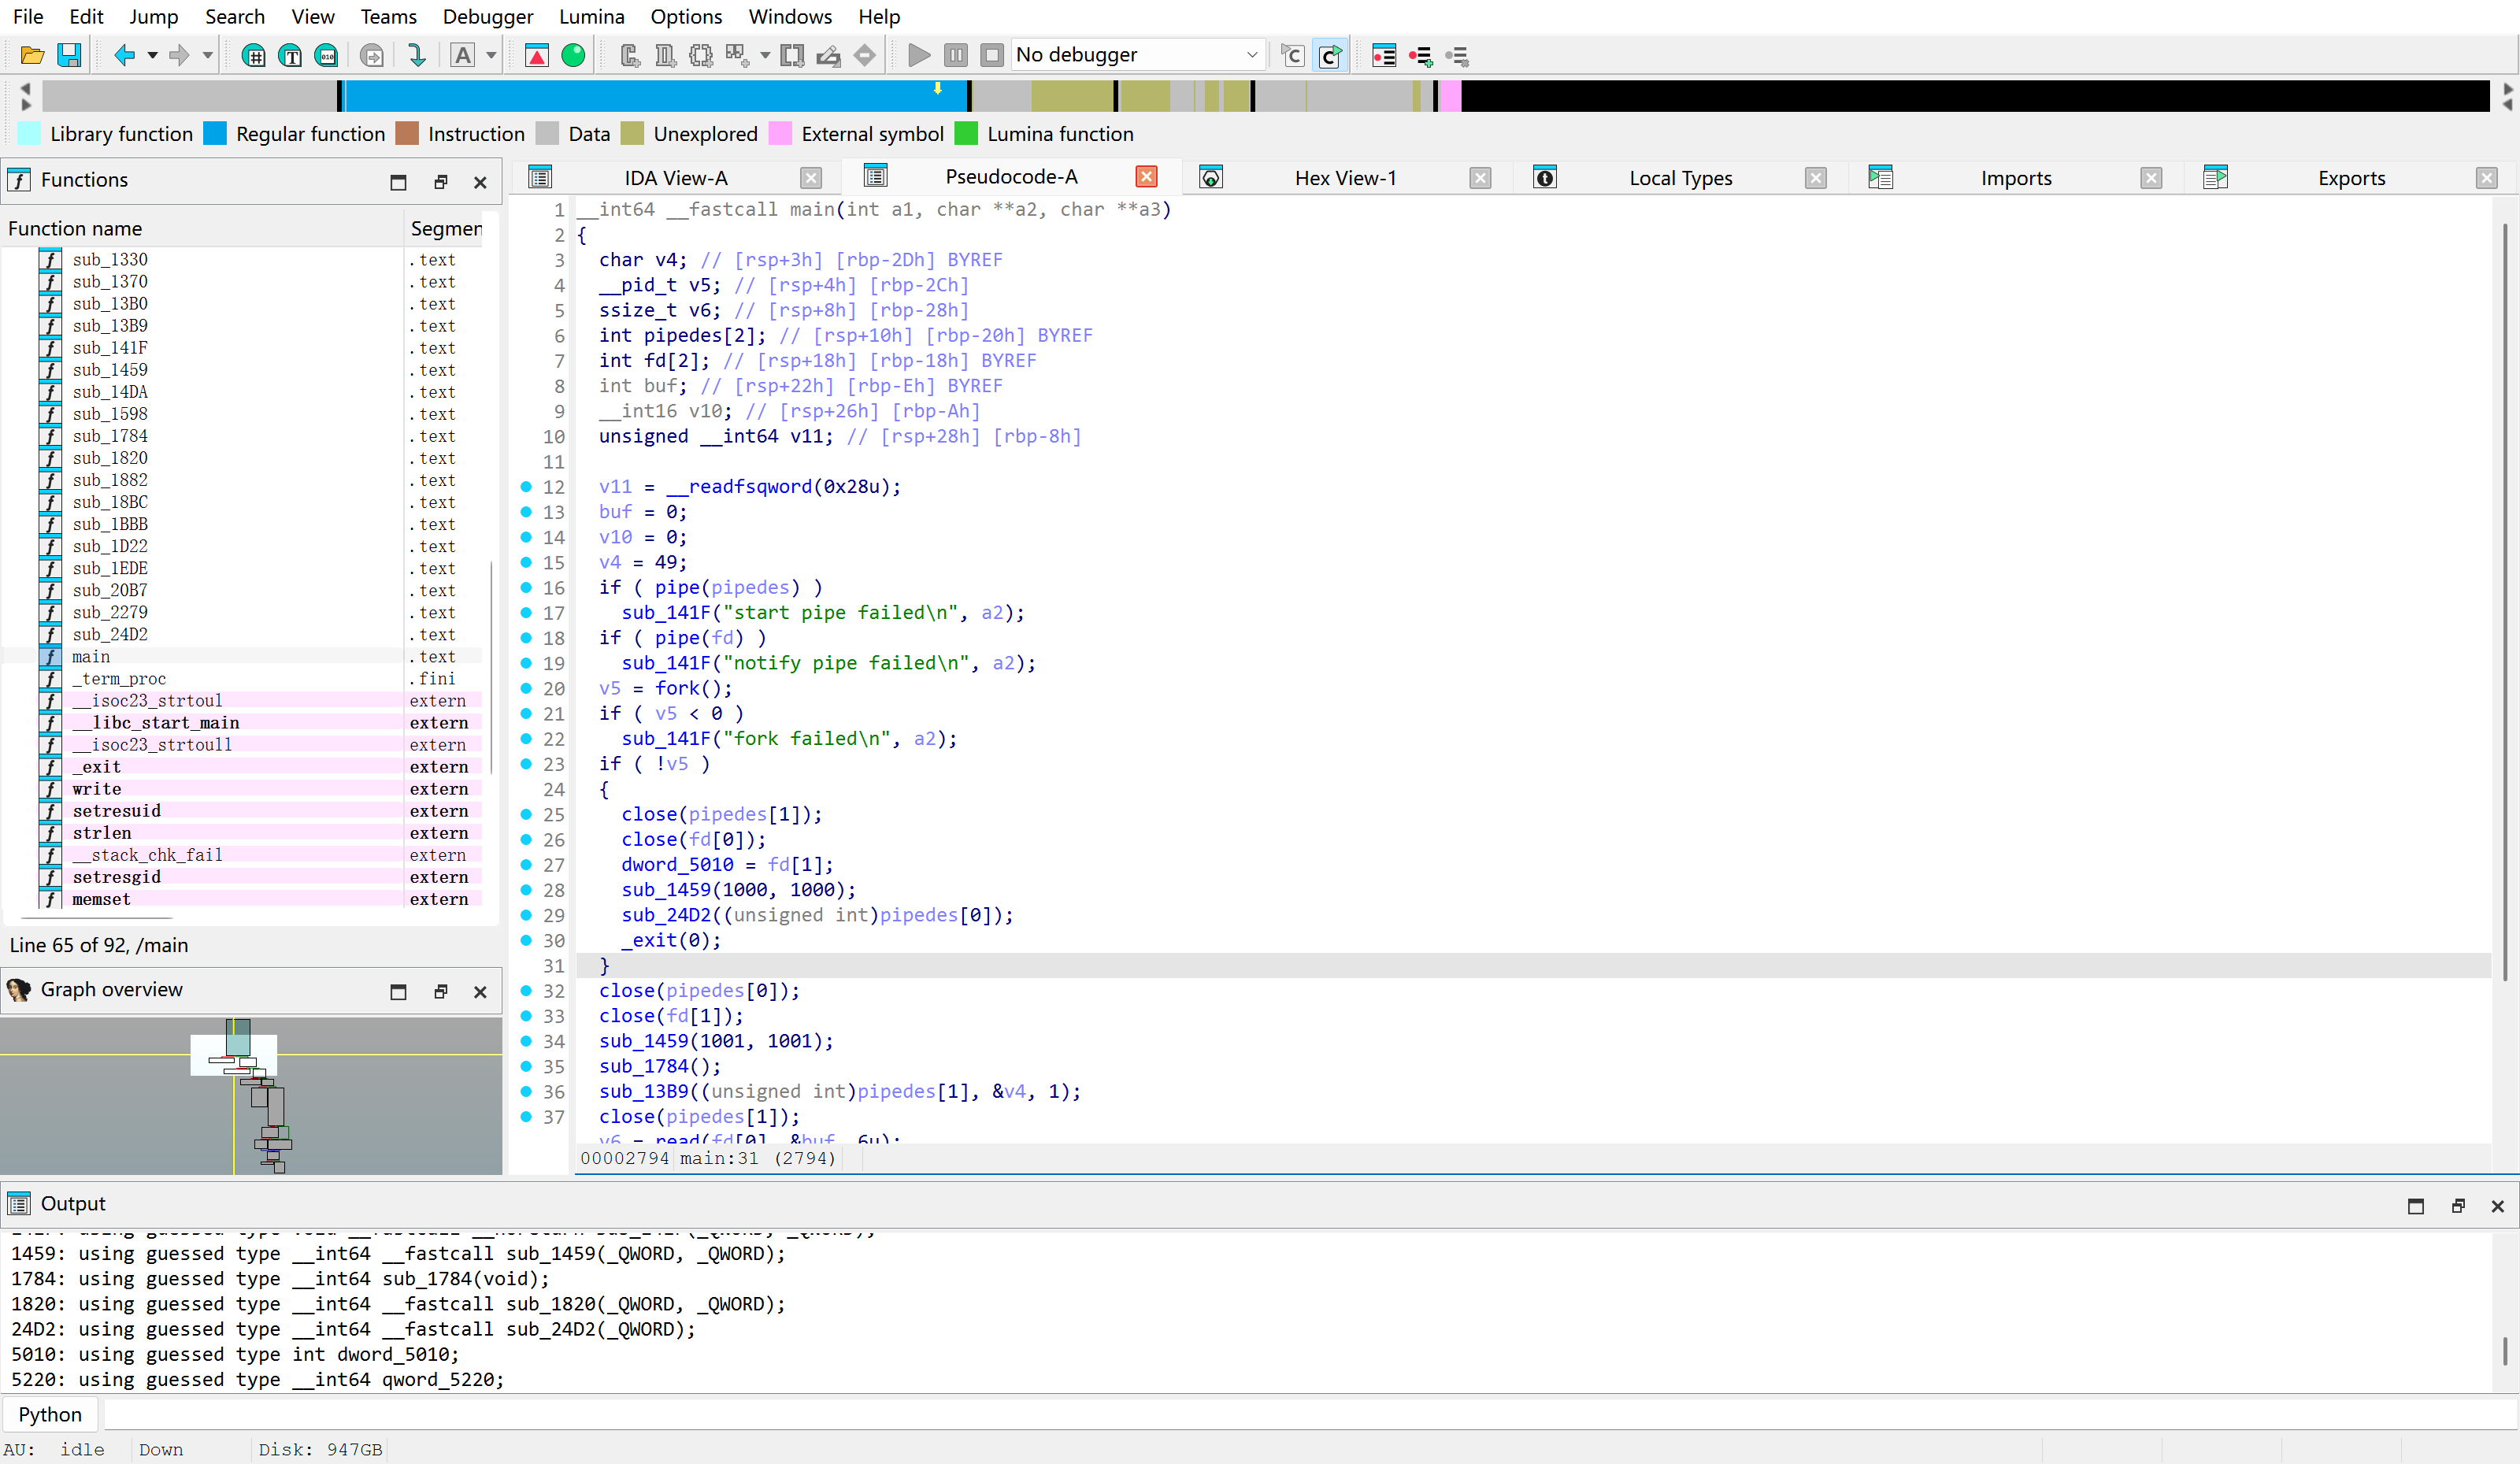Click the square-brackets-with-plus toolbar icon
2520x1464 pixels.
[x=792, y=55]
